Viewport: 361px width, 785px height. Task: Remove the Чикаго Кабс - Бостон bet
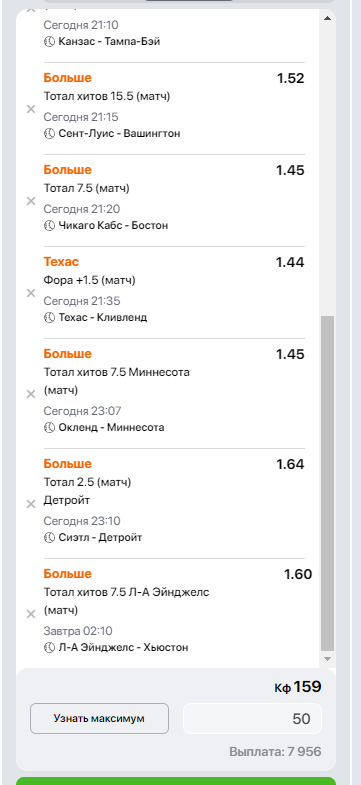click(x=31, y=201)
